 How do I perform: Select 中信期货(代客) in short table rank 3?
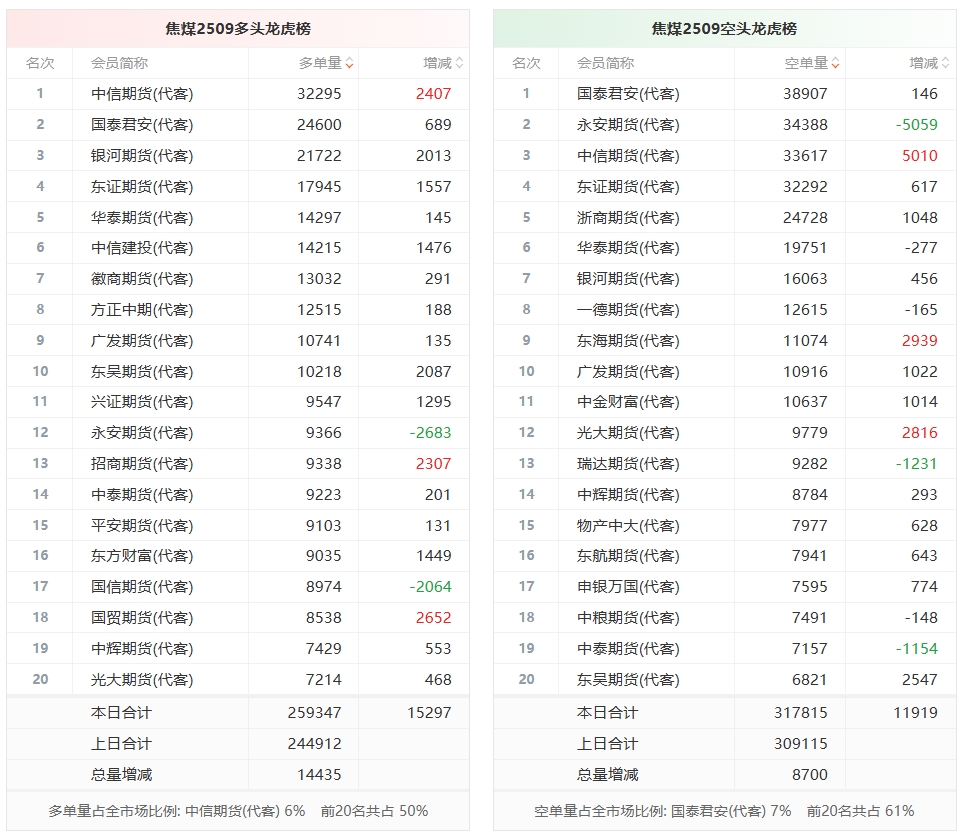628,155
